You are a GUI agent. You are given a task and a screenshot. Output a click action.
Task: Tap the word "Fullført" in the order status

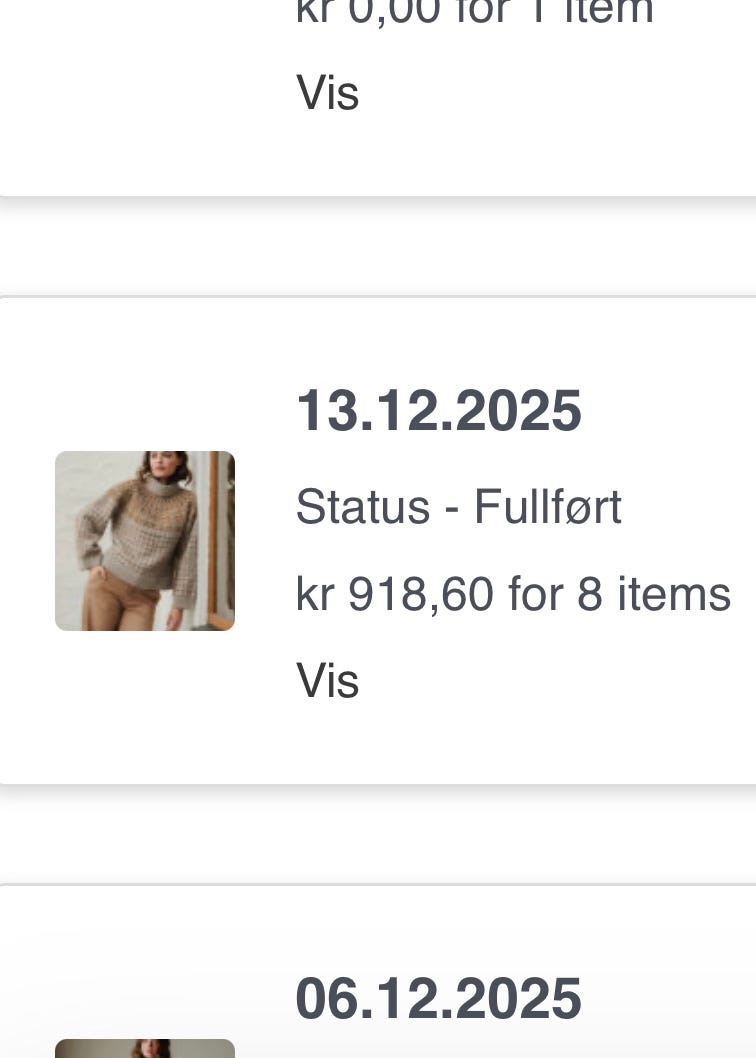[547, 507]
